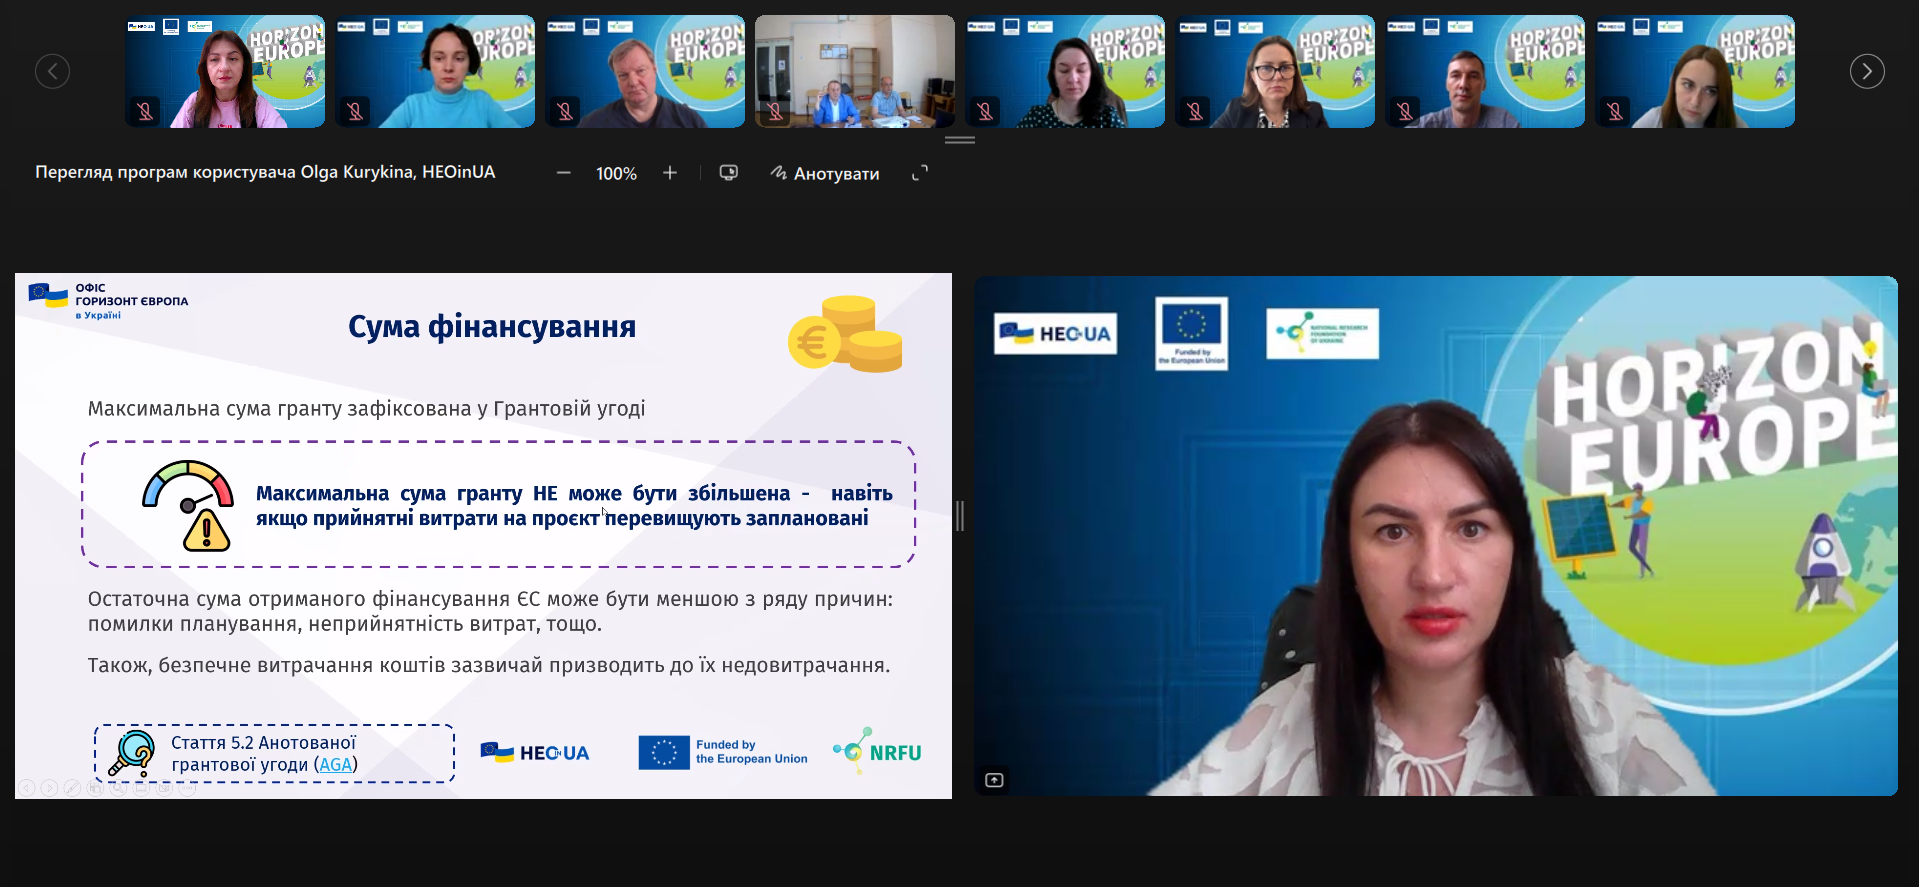Expand shared content to full screen
The image size is (1919, 887).
click(920, 173)
